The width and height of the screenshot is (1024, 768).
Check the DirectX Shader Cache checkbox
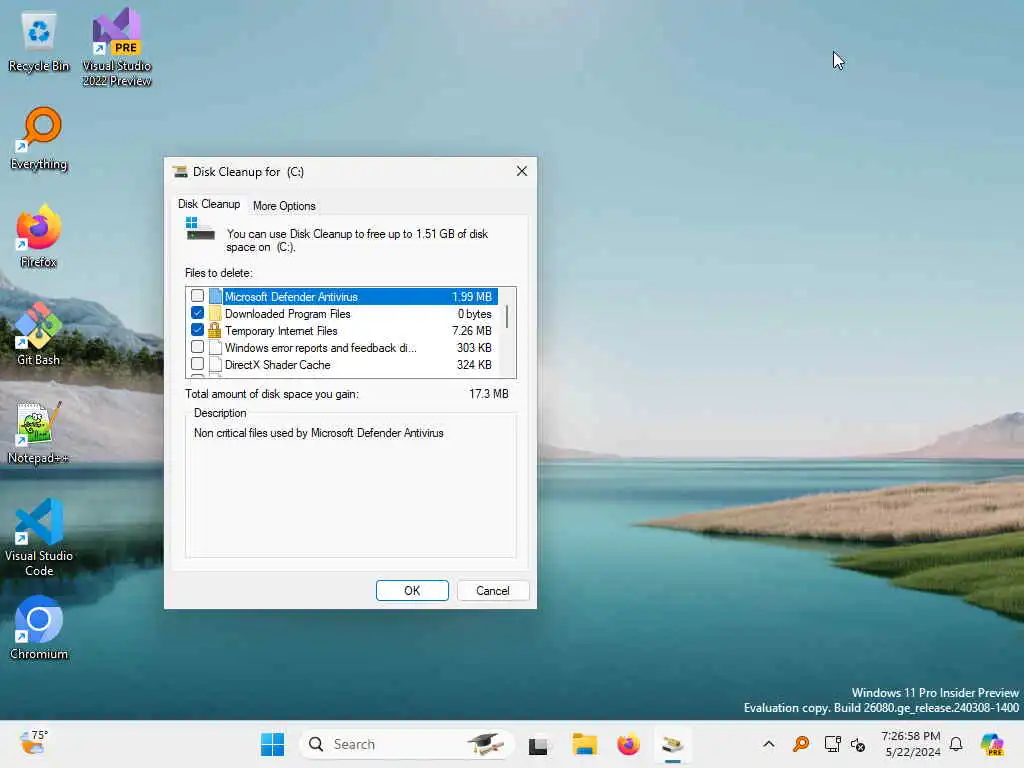[x=197, y=364]
